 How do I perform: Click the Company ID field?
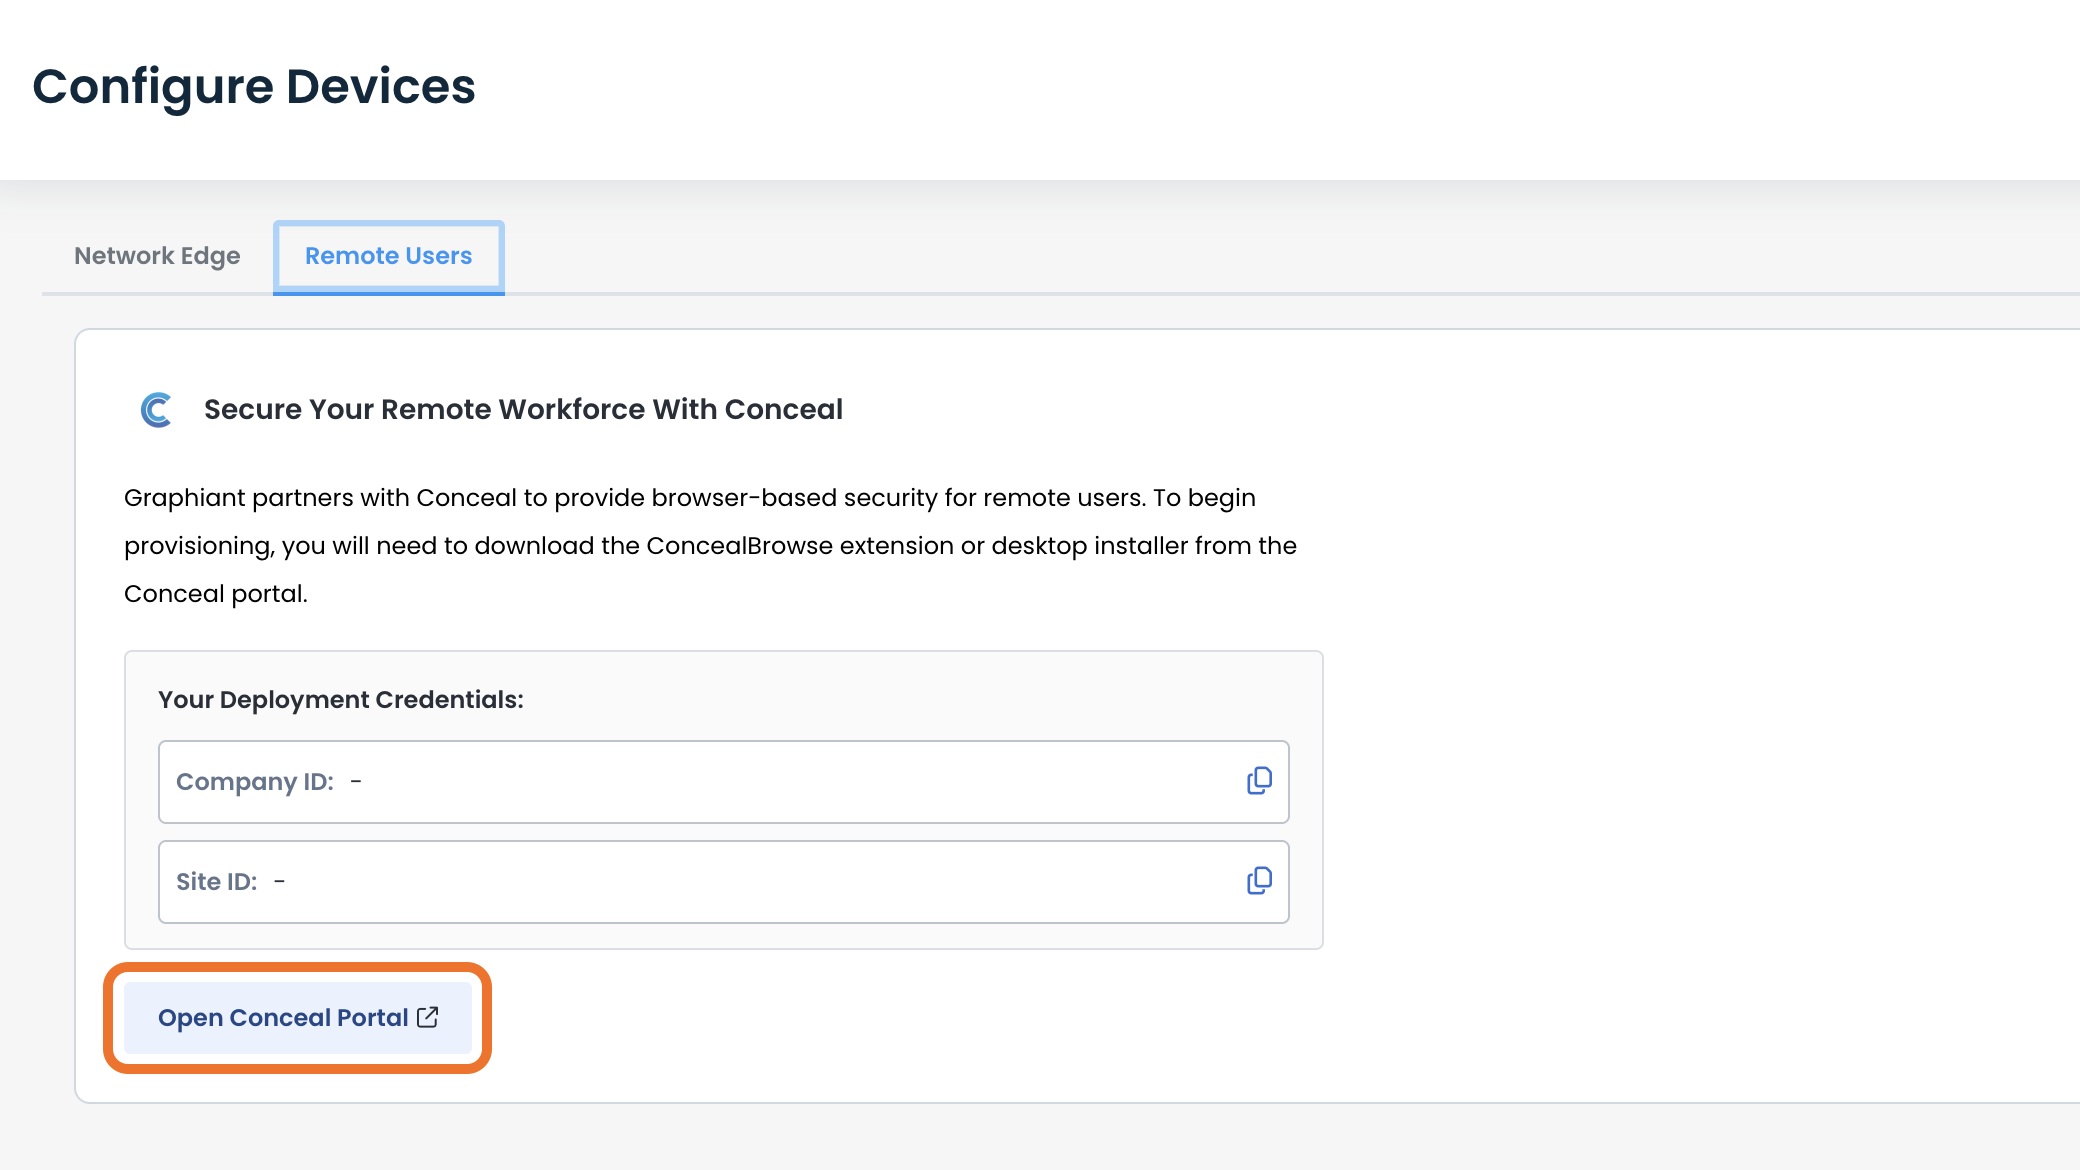coord(723,782)
